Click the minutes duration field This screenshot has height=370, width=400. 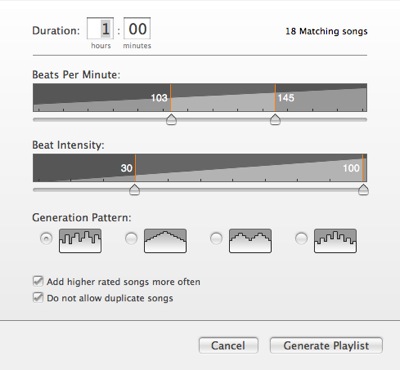click(137, 29)
